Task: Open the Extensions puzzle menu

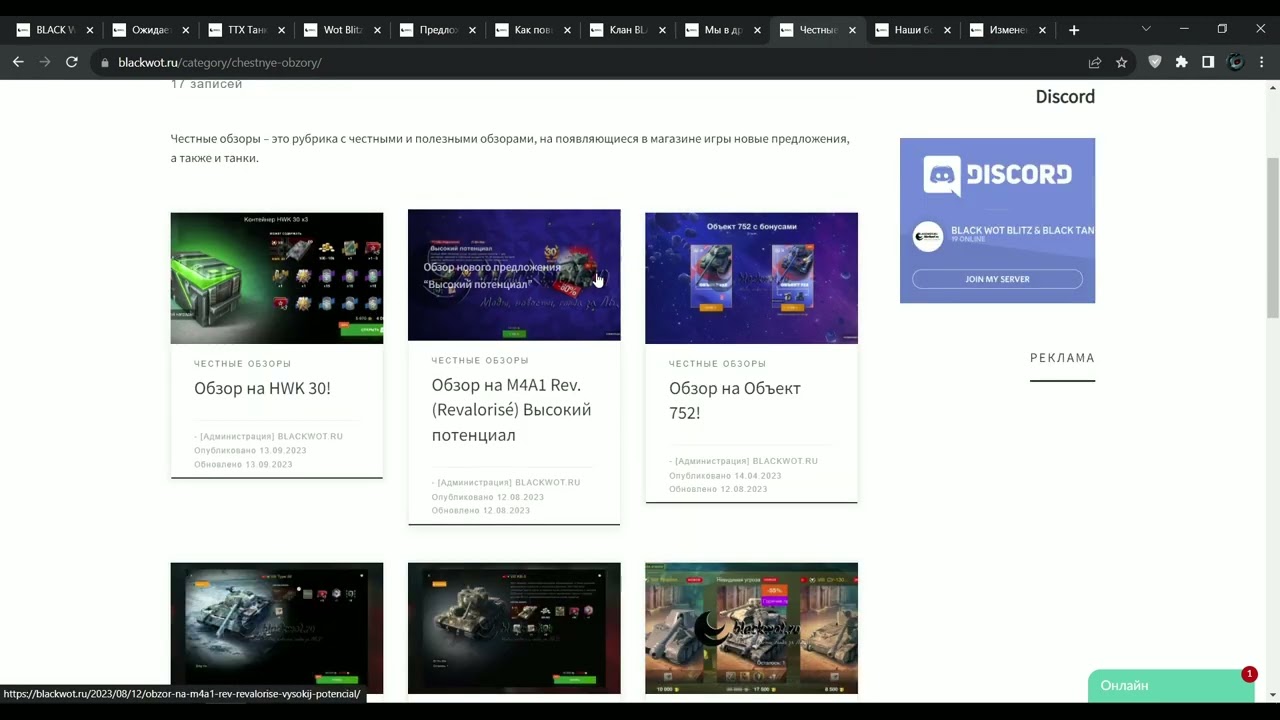Action: pyautogui.click(x=1182, y=62)
